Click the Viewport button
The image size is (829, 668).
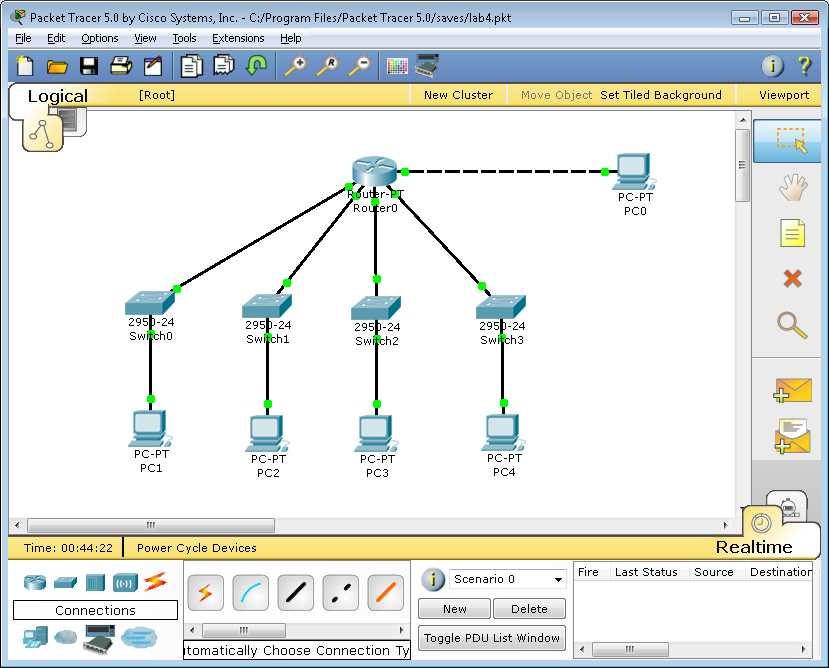pyautogui.click(x=784, y=95)
